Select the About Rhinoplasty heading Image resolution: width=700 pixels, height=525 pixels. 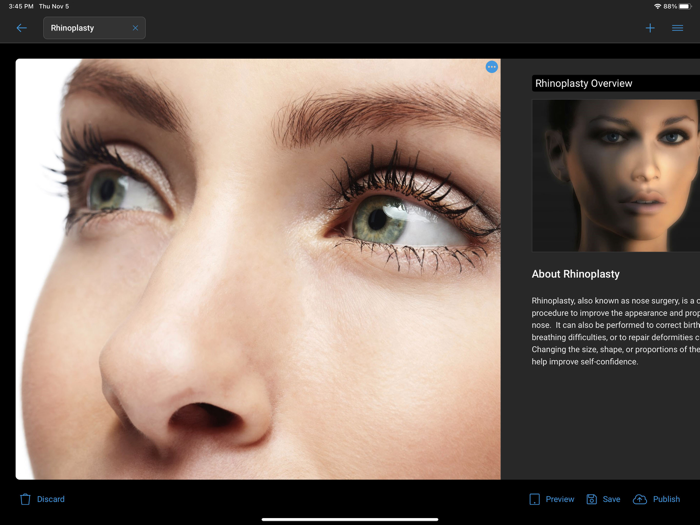pyautogui.click(x=576, y=274)
